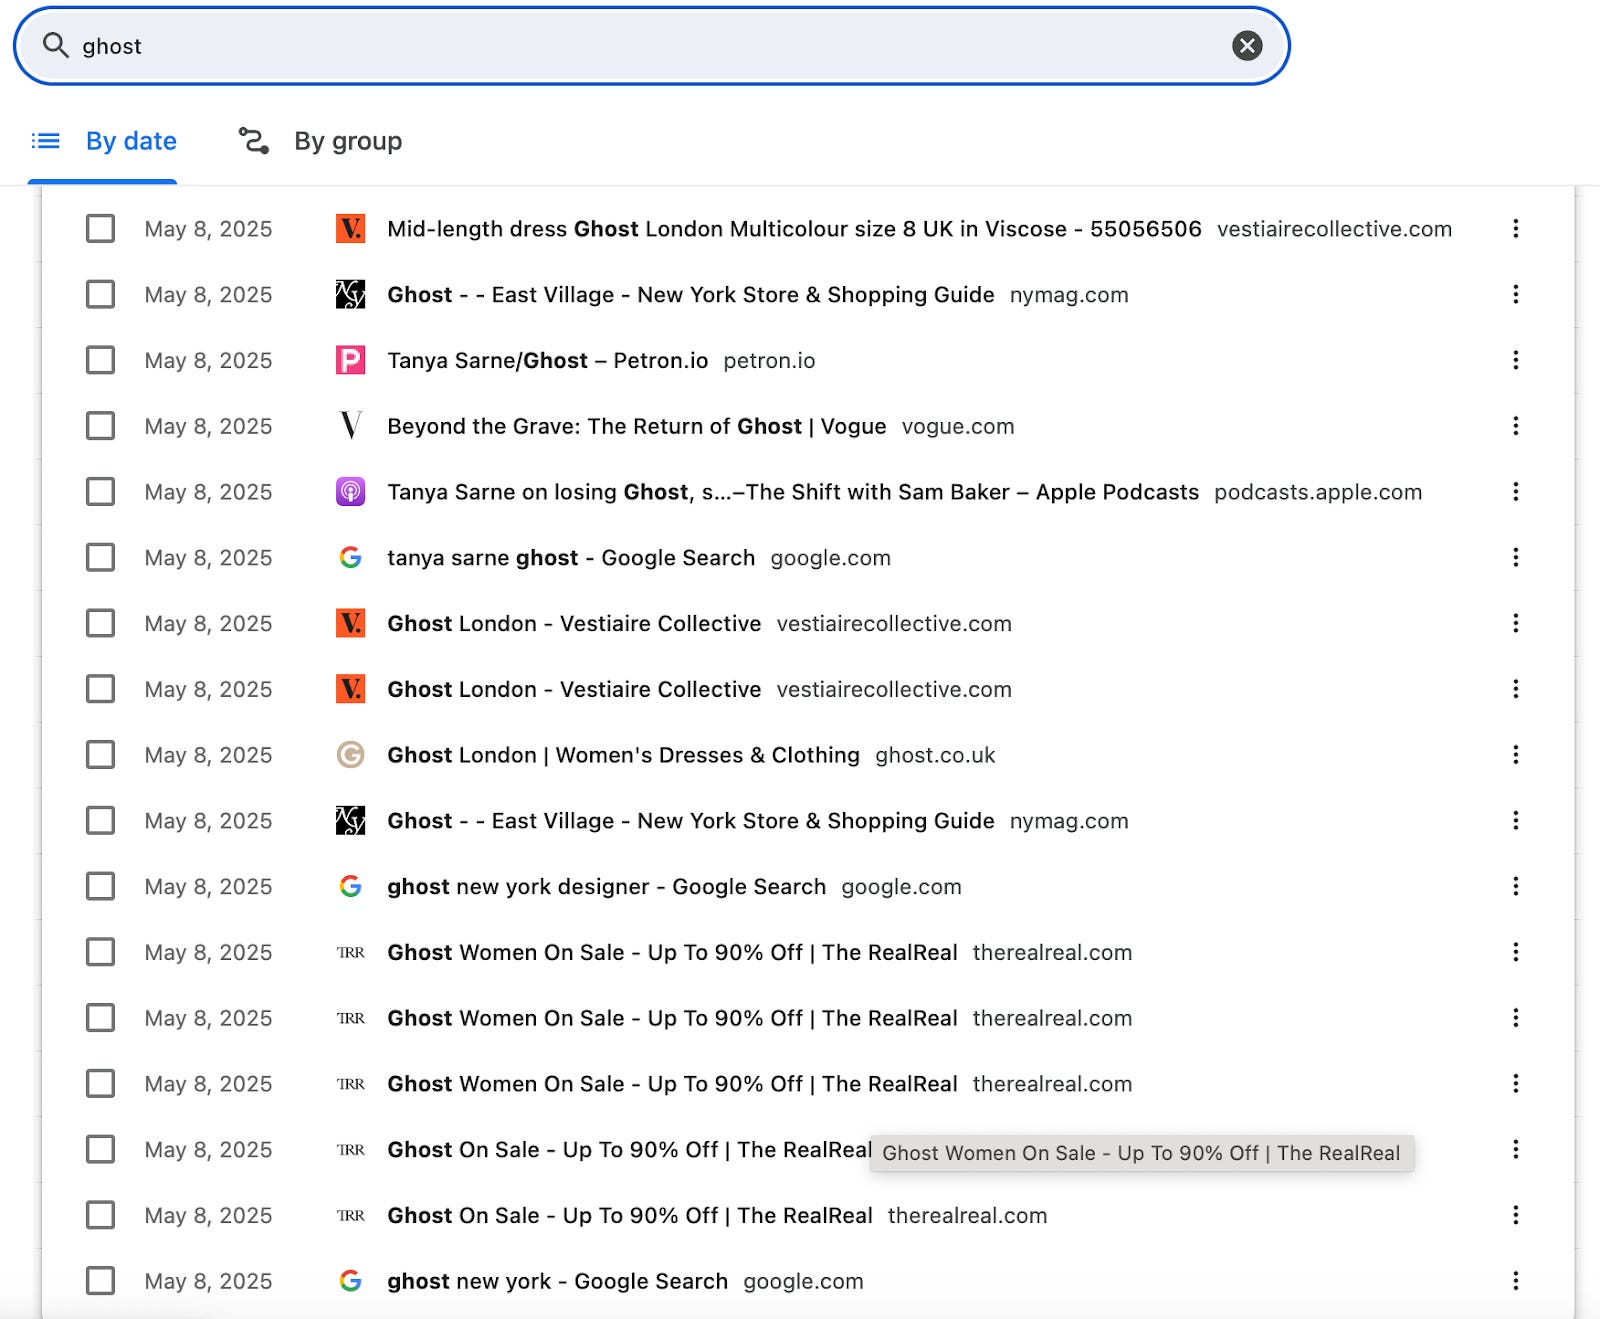This screenshot has width=1600, height=1319.
Task: Click the magnifier search icon
Action: pos(56,45)
